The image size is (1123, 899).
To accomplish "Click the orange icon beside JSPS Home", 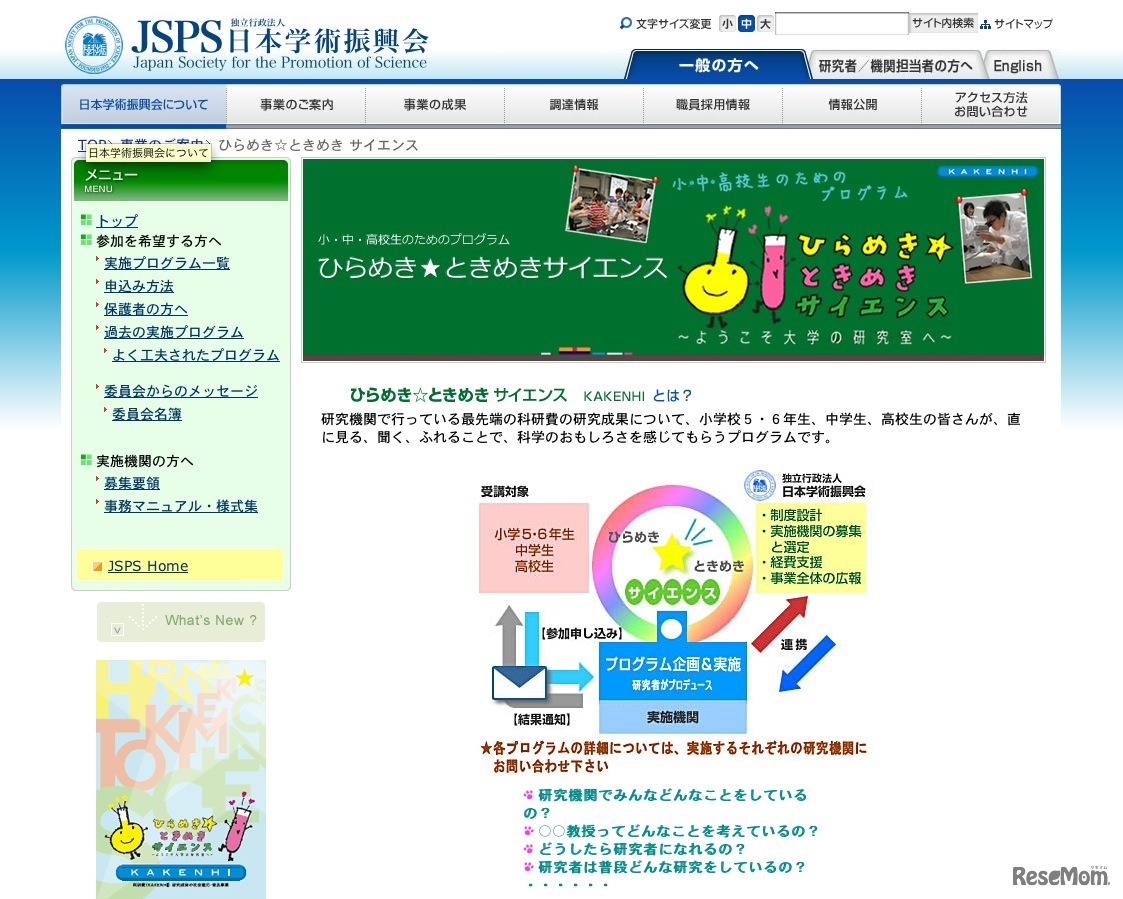I will [97, 567].
